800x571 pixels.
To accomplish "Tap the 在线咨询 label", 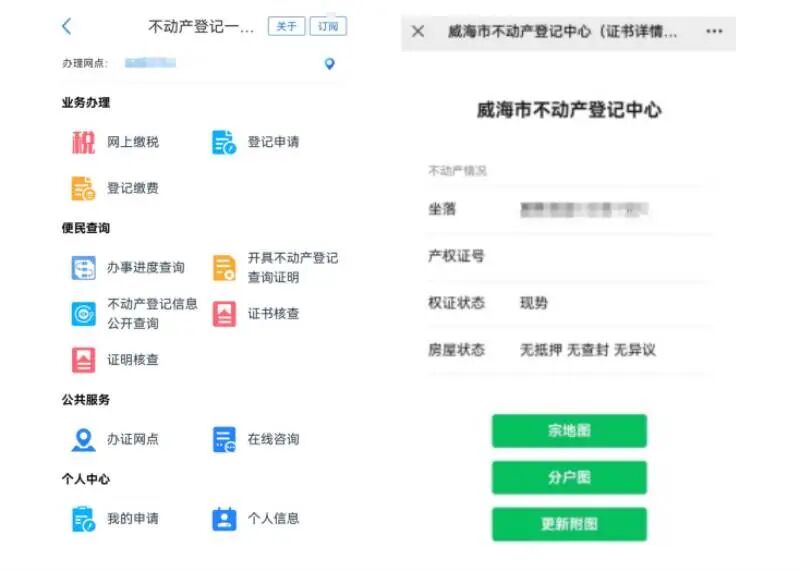I will (273, 439).
